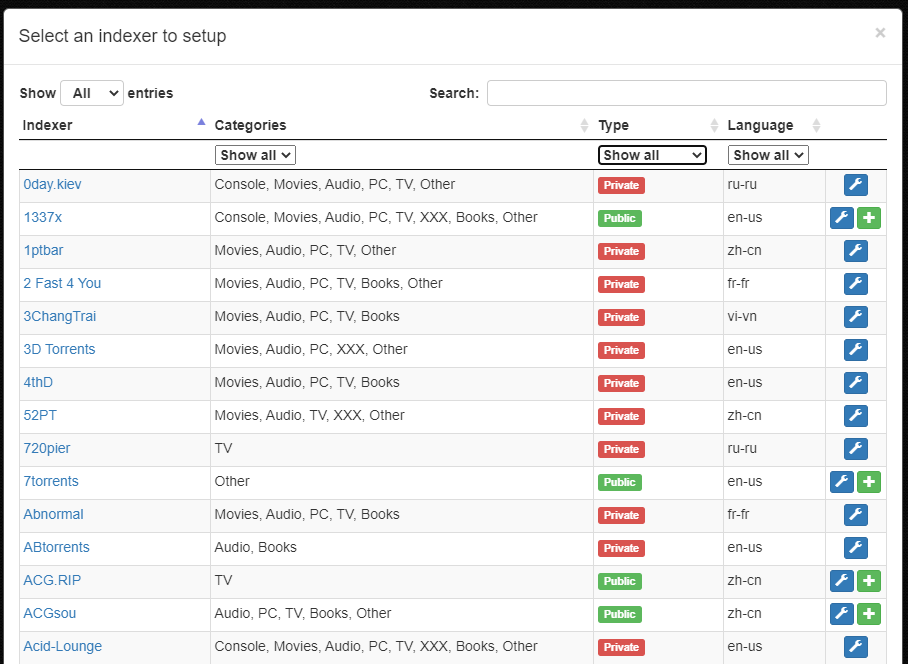Open the ABtorrents configuration wrench icon
Viewport: 908px width, 664px height.
tap(855, 547)
